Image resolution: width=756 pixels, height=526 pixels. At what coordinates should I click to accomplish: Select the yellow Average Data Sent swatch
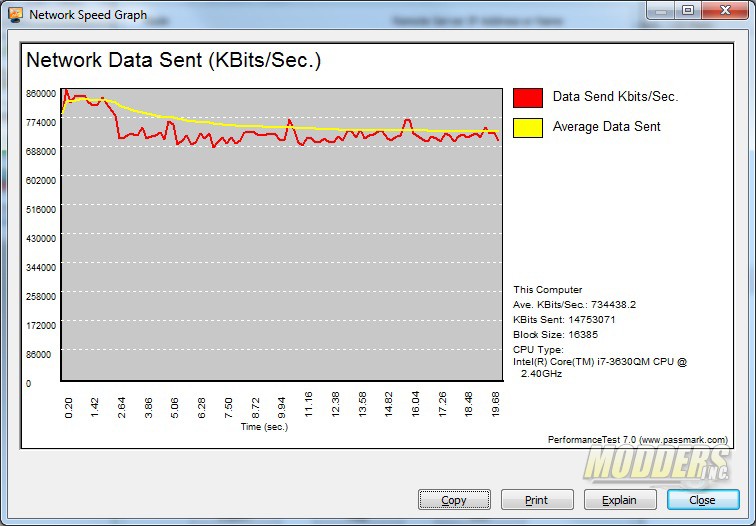click(528, 127)
